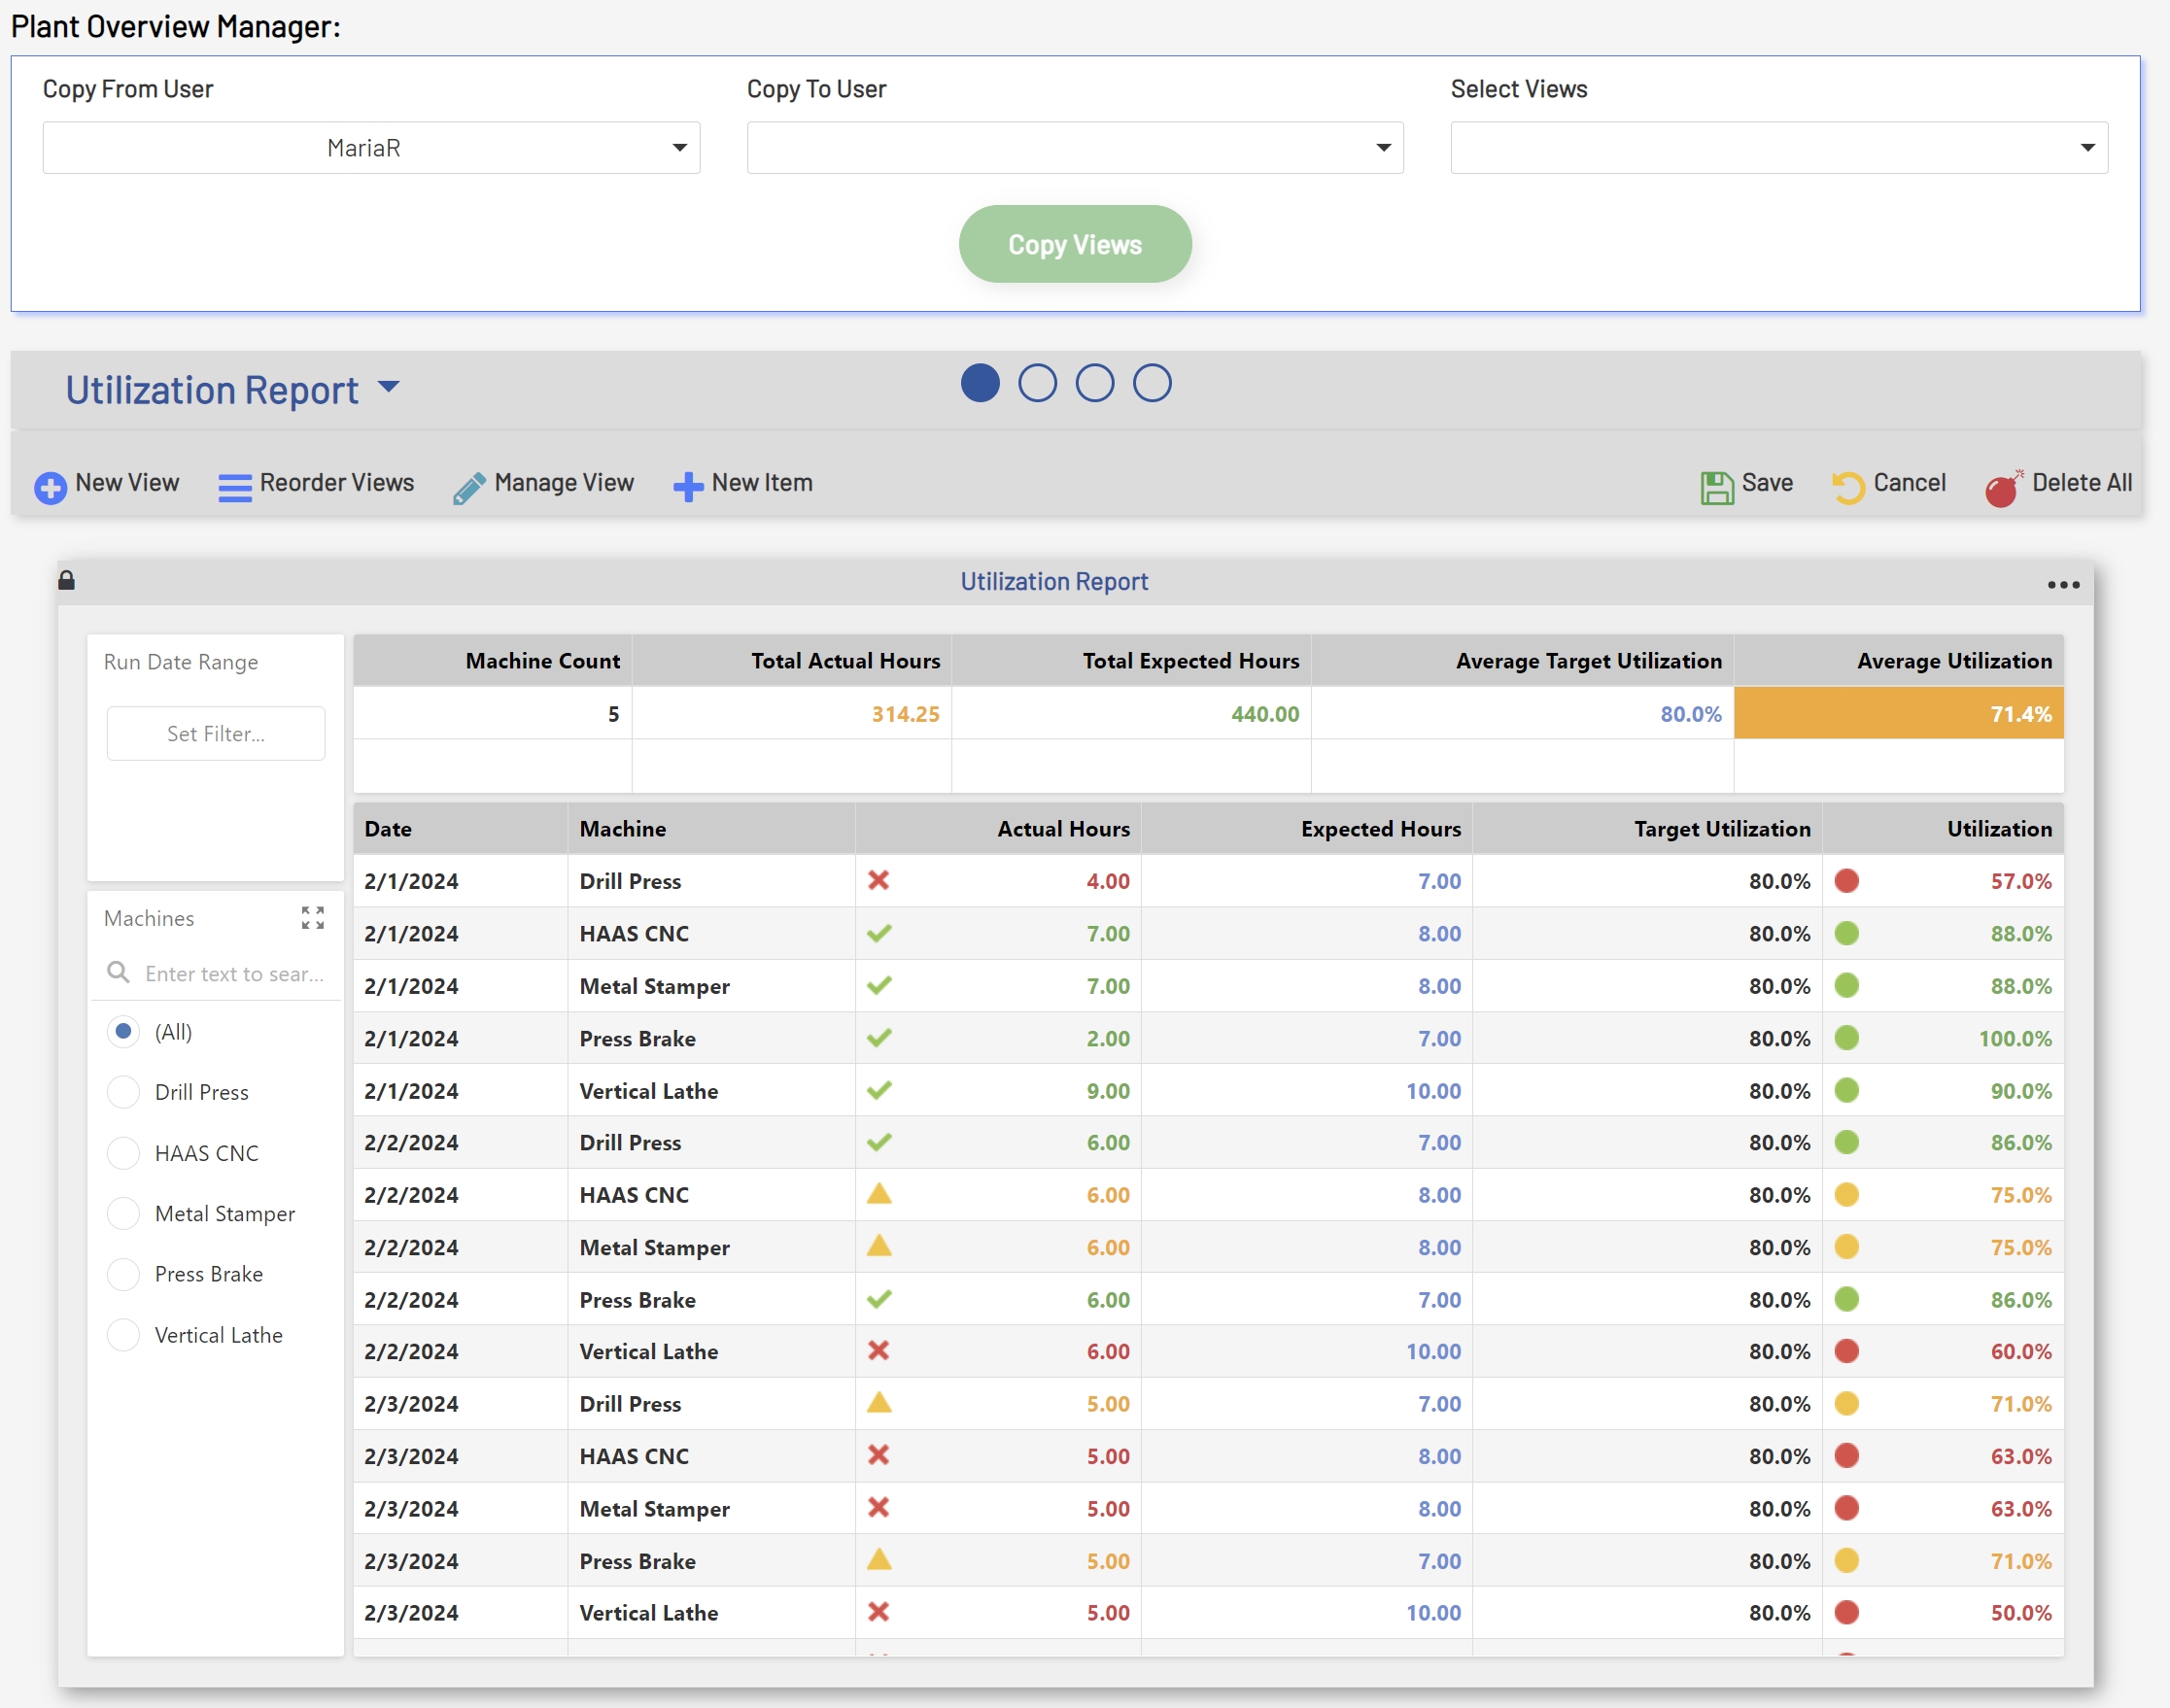This screenshot has height=1708, width=2170.
Task: Open the Utilization Report title dropdown arrow
Action: (x=389, y=387)
